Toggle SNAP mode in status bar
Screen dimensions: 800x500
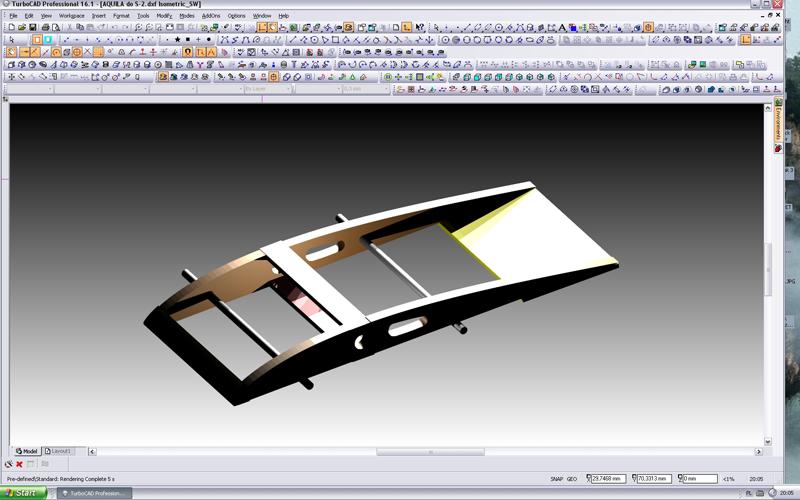pos(556,479)
